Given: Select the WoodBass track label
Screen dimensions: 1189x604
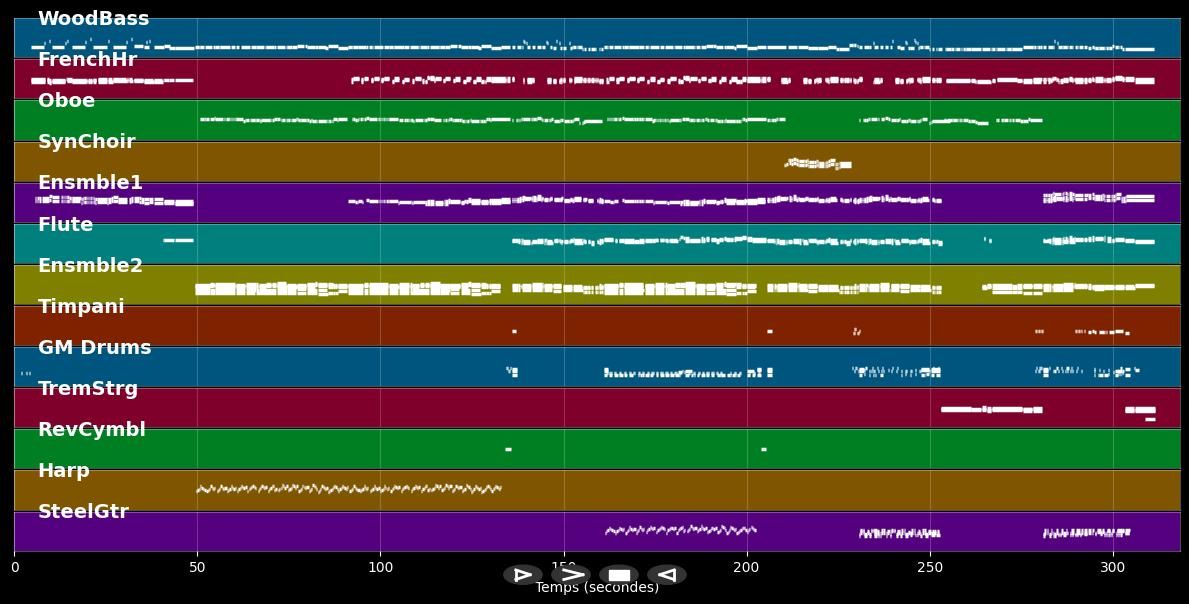Looking at the screenshot, I should pos(93,19).
